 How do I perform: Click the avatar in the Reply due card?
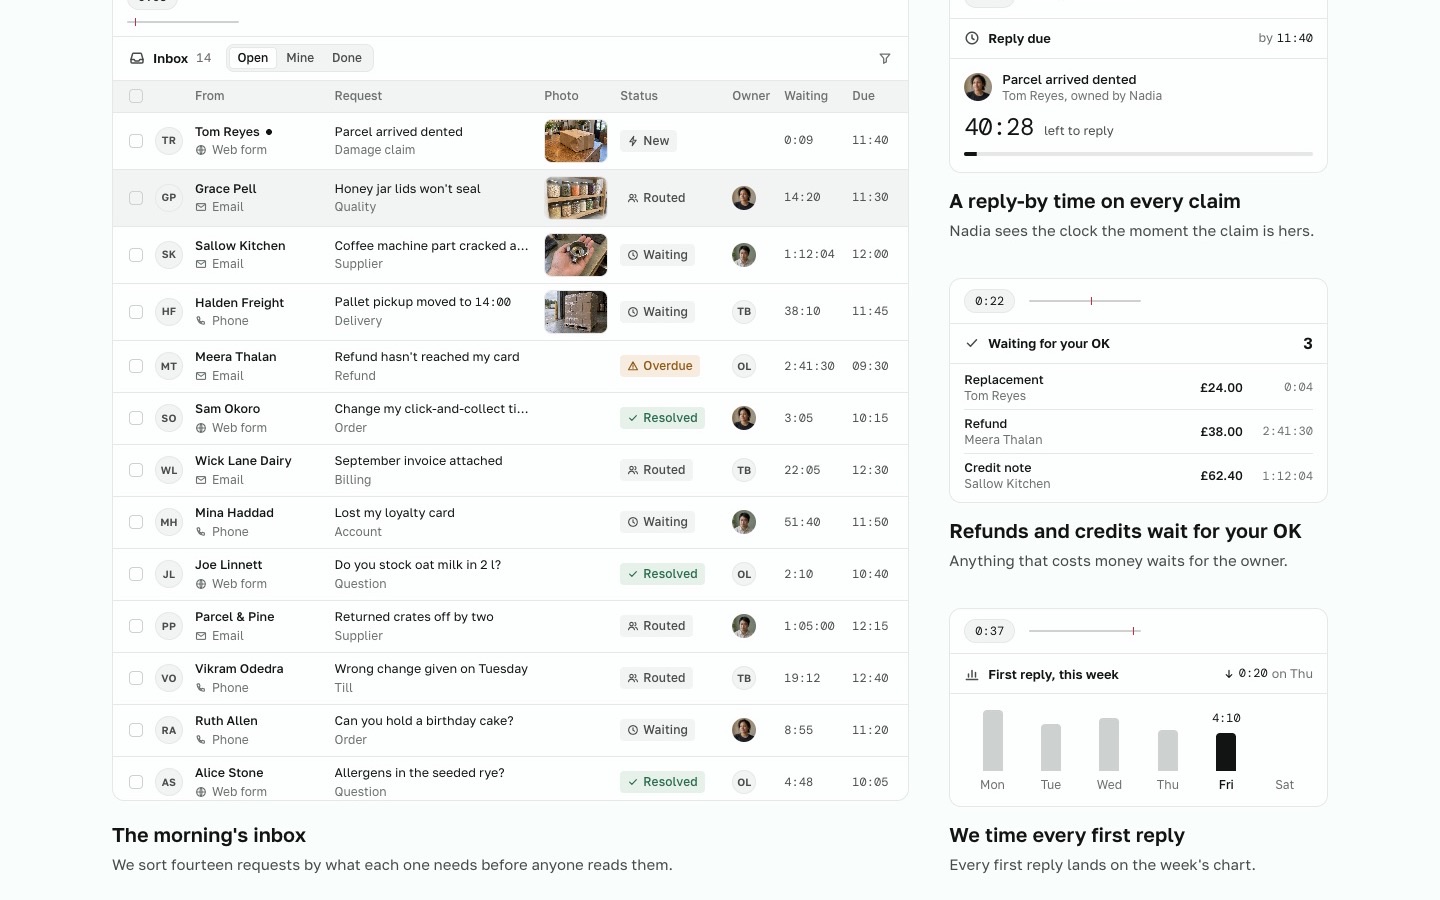point(978,87)
